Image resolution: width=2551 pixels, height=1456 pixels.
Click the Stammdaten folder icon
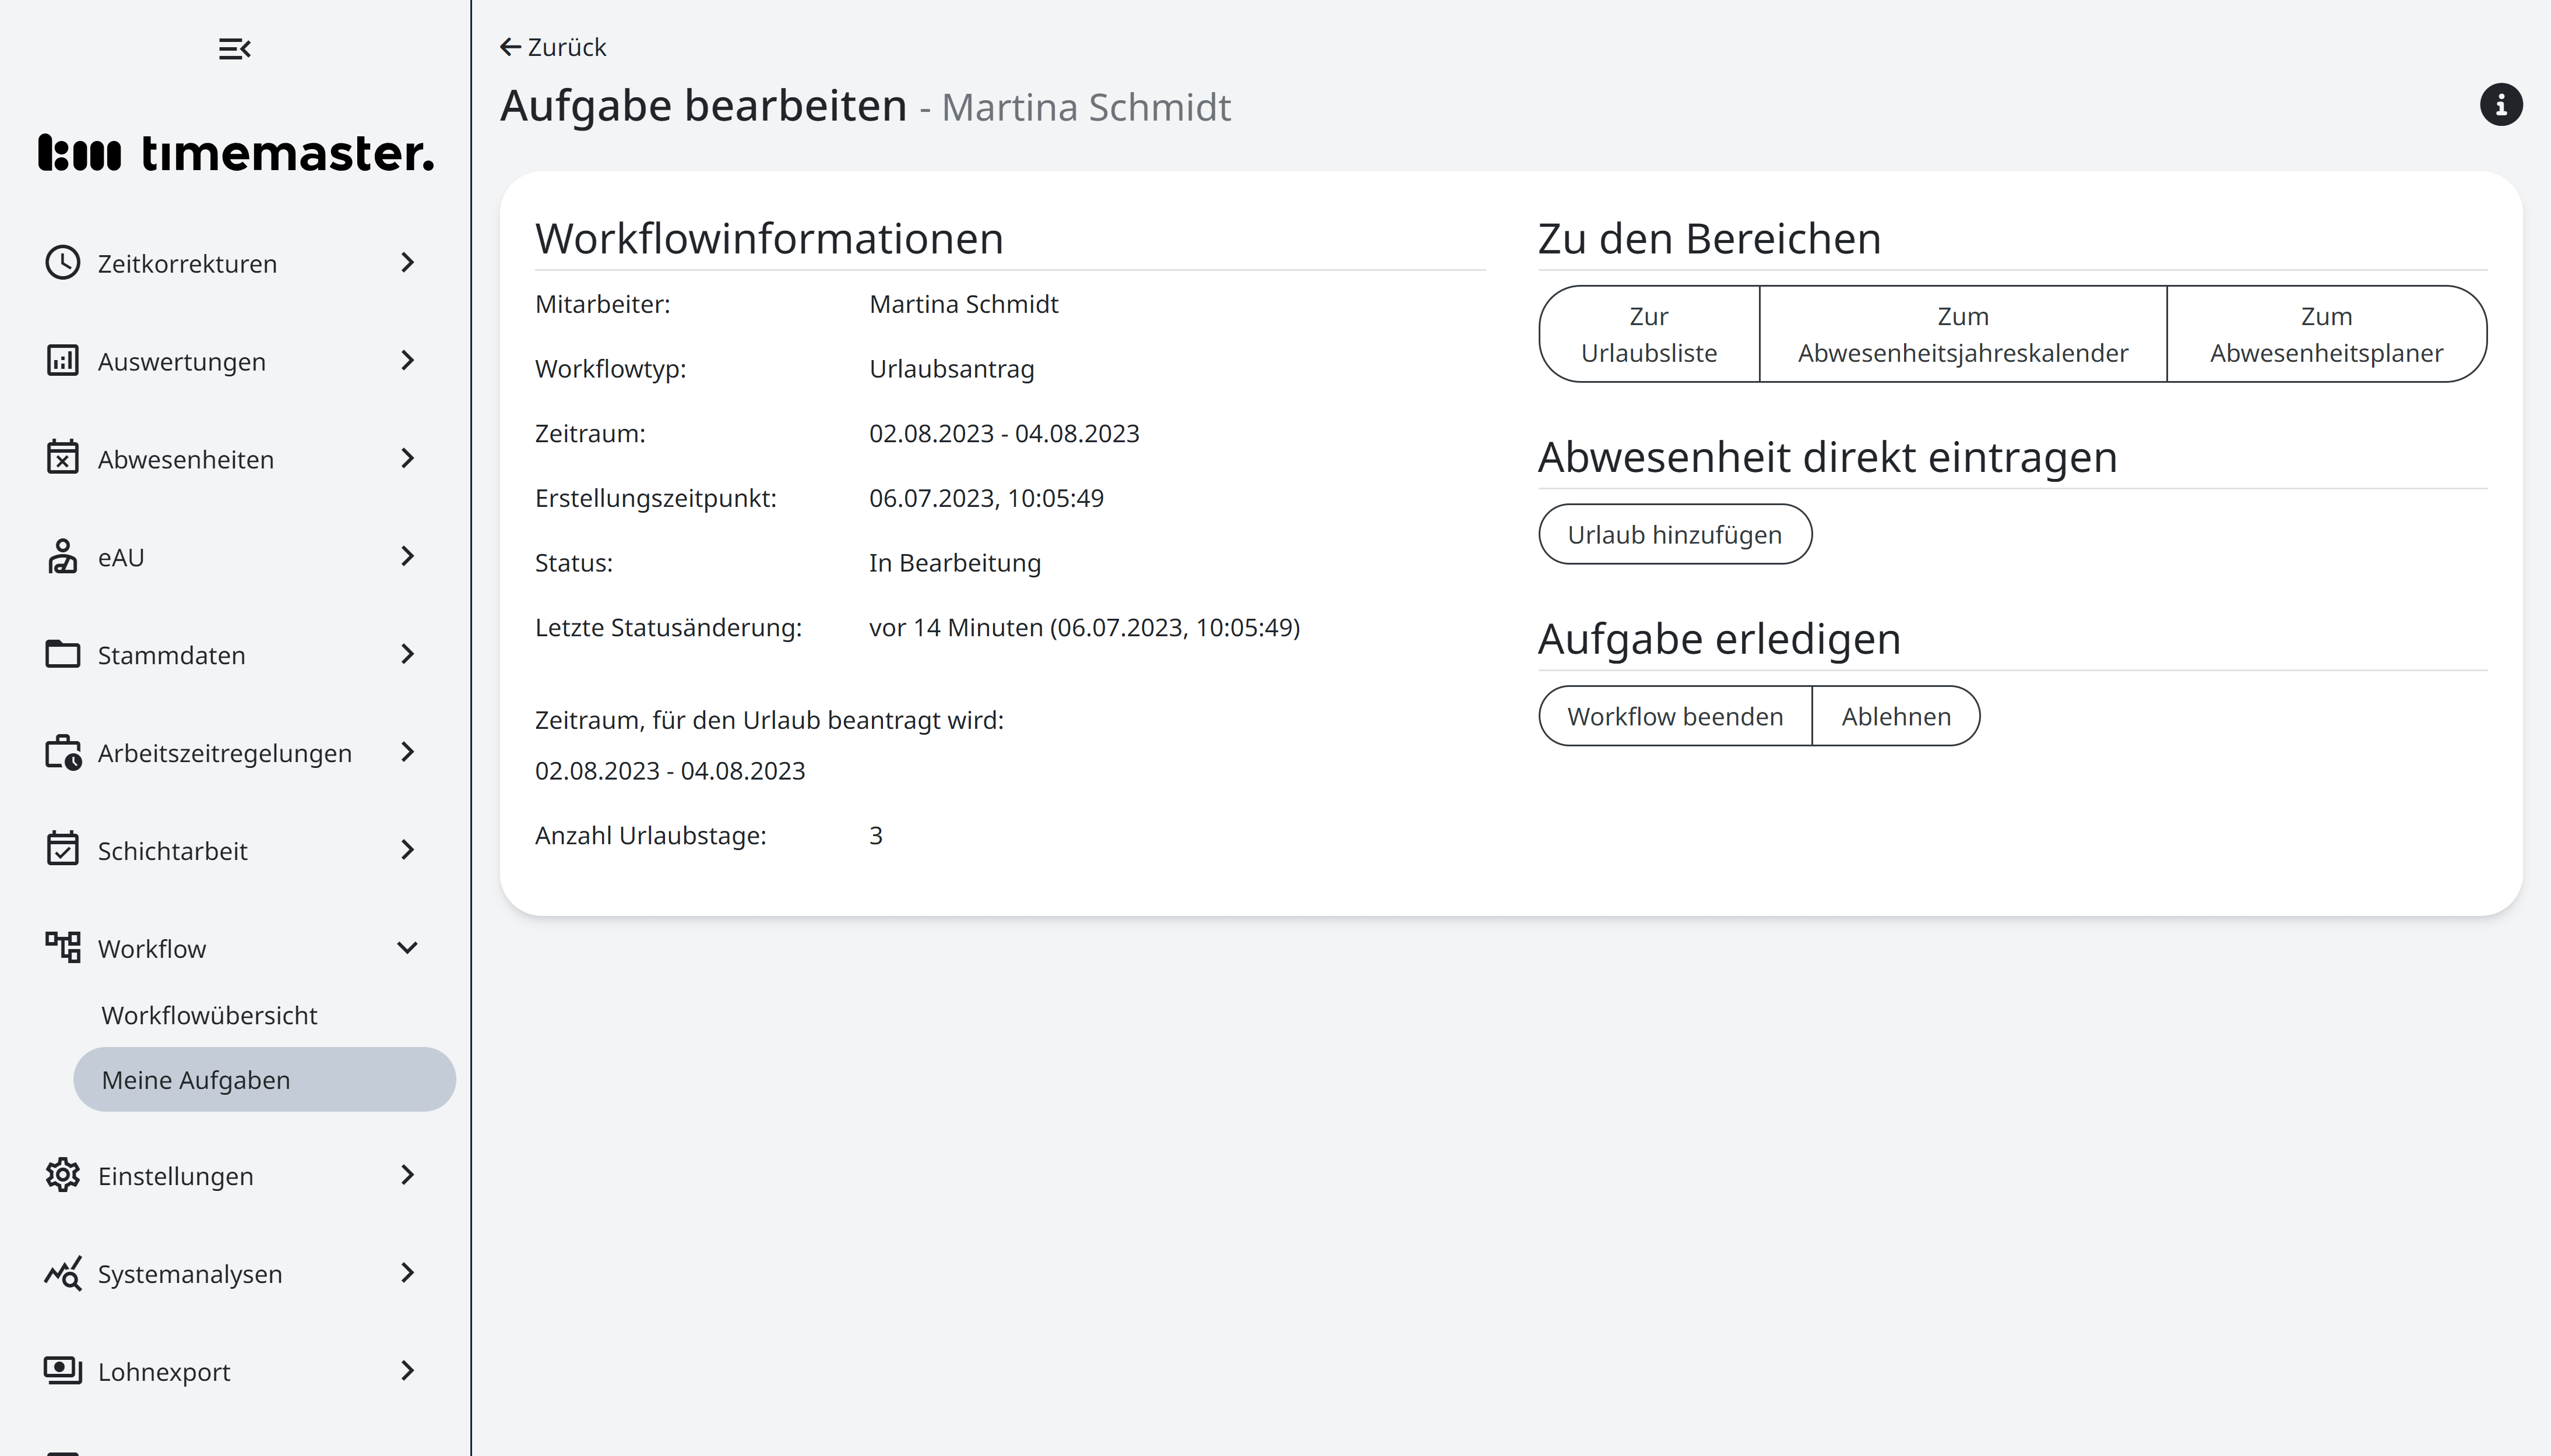[63, 654]
